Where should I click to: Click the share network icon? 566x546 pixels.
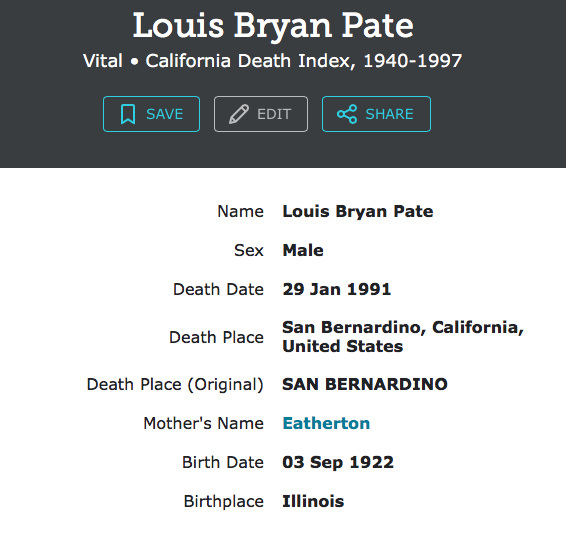[x=347, y=114]
